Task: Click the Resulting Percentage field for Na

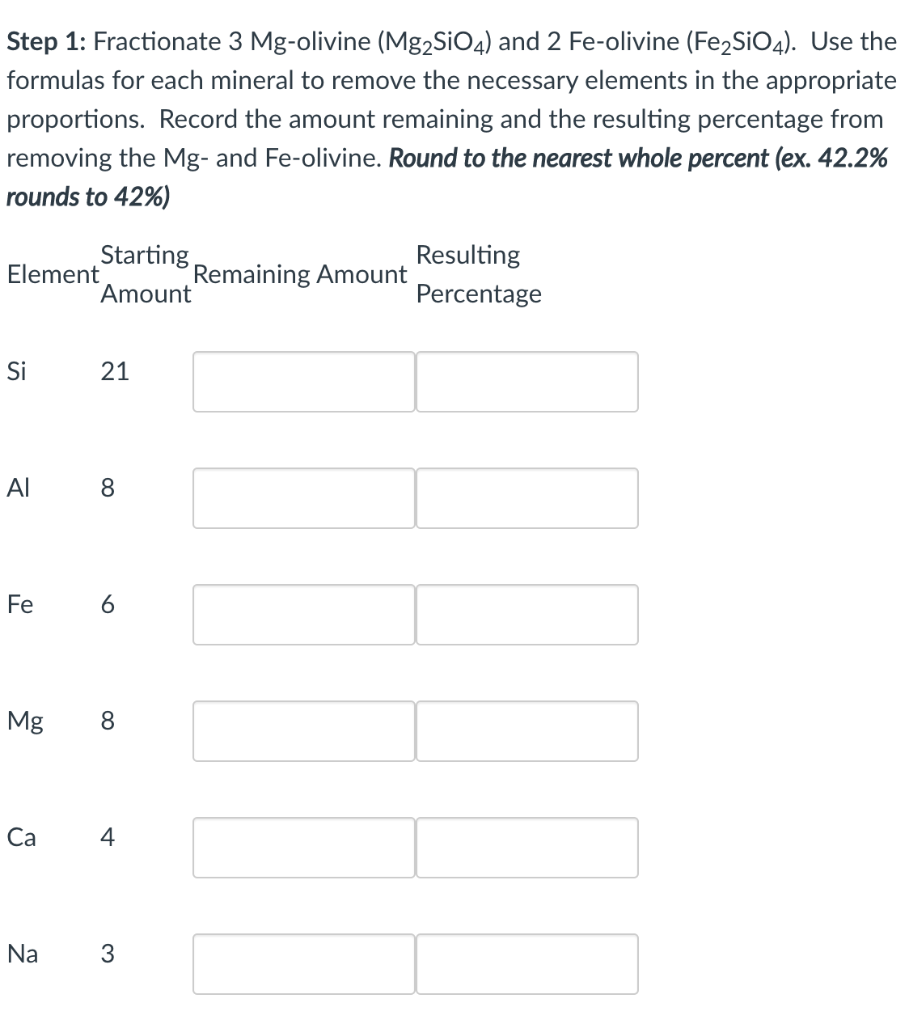Action: click(x=528, y=963)
